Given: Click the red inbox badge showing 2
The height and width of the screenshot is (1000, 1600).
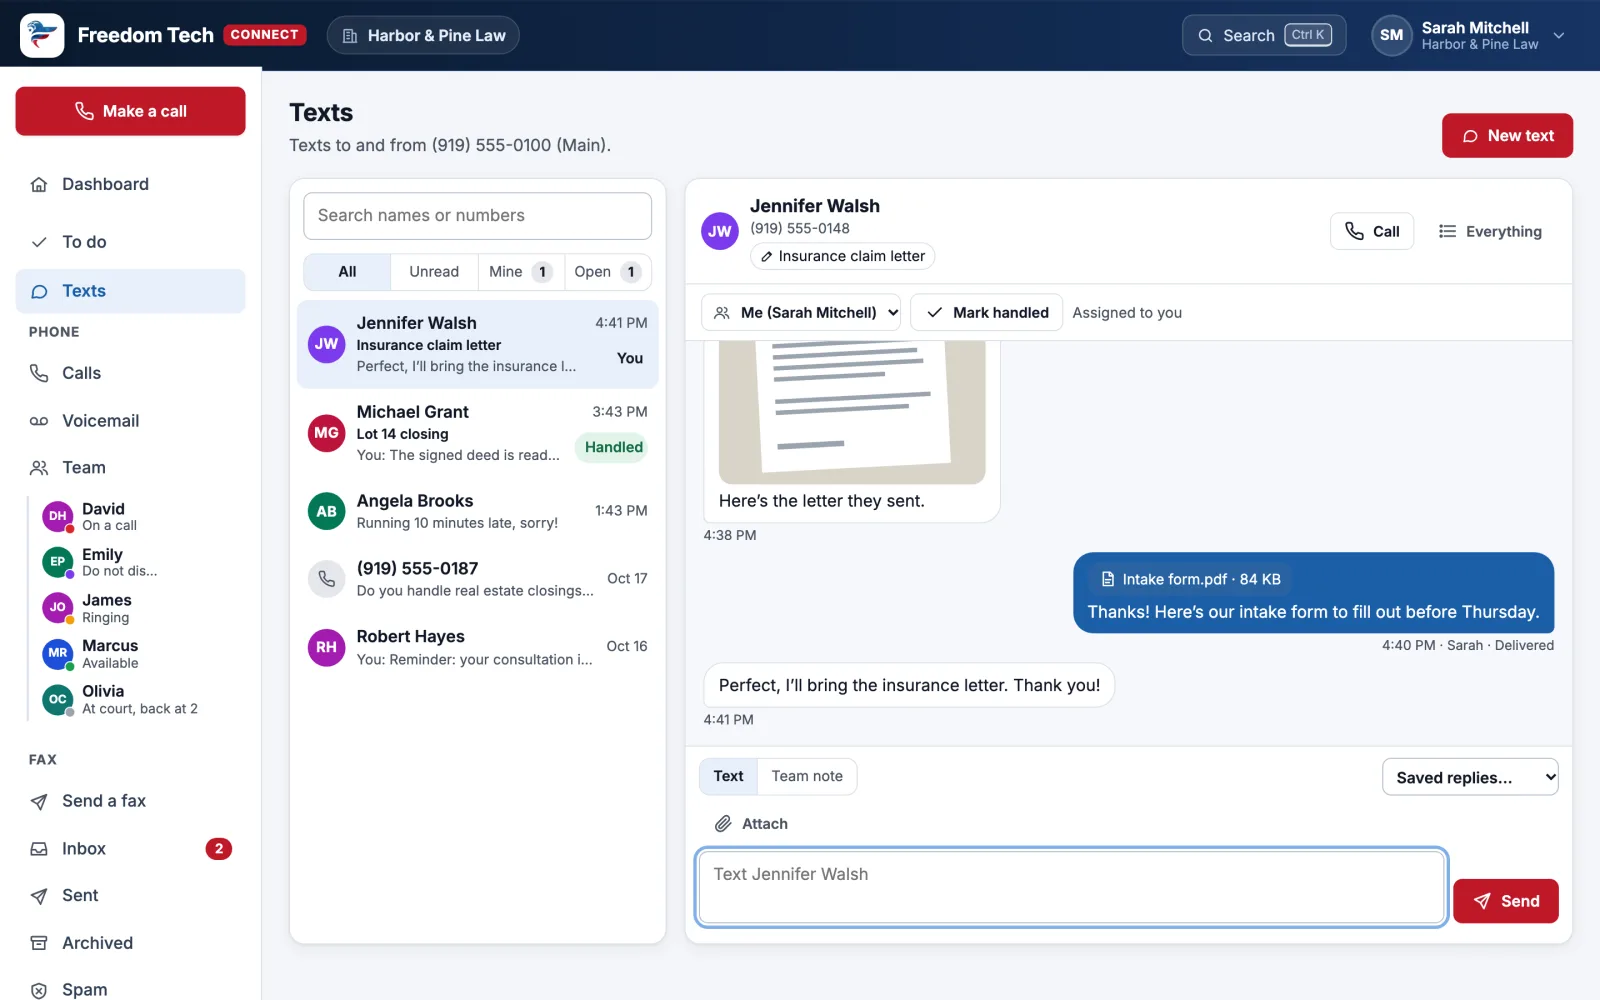Looking at the screenshot, I should coord(219,849).
